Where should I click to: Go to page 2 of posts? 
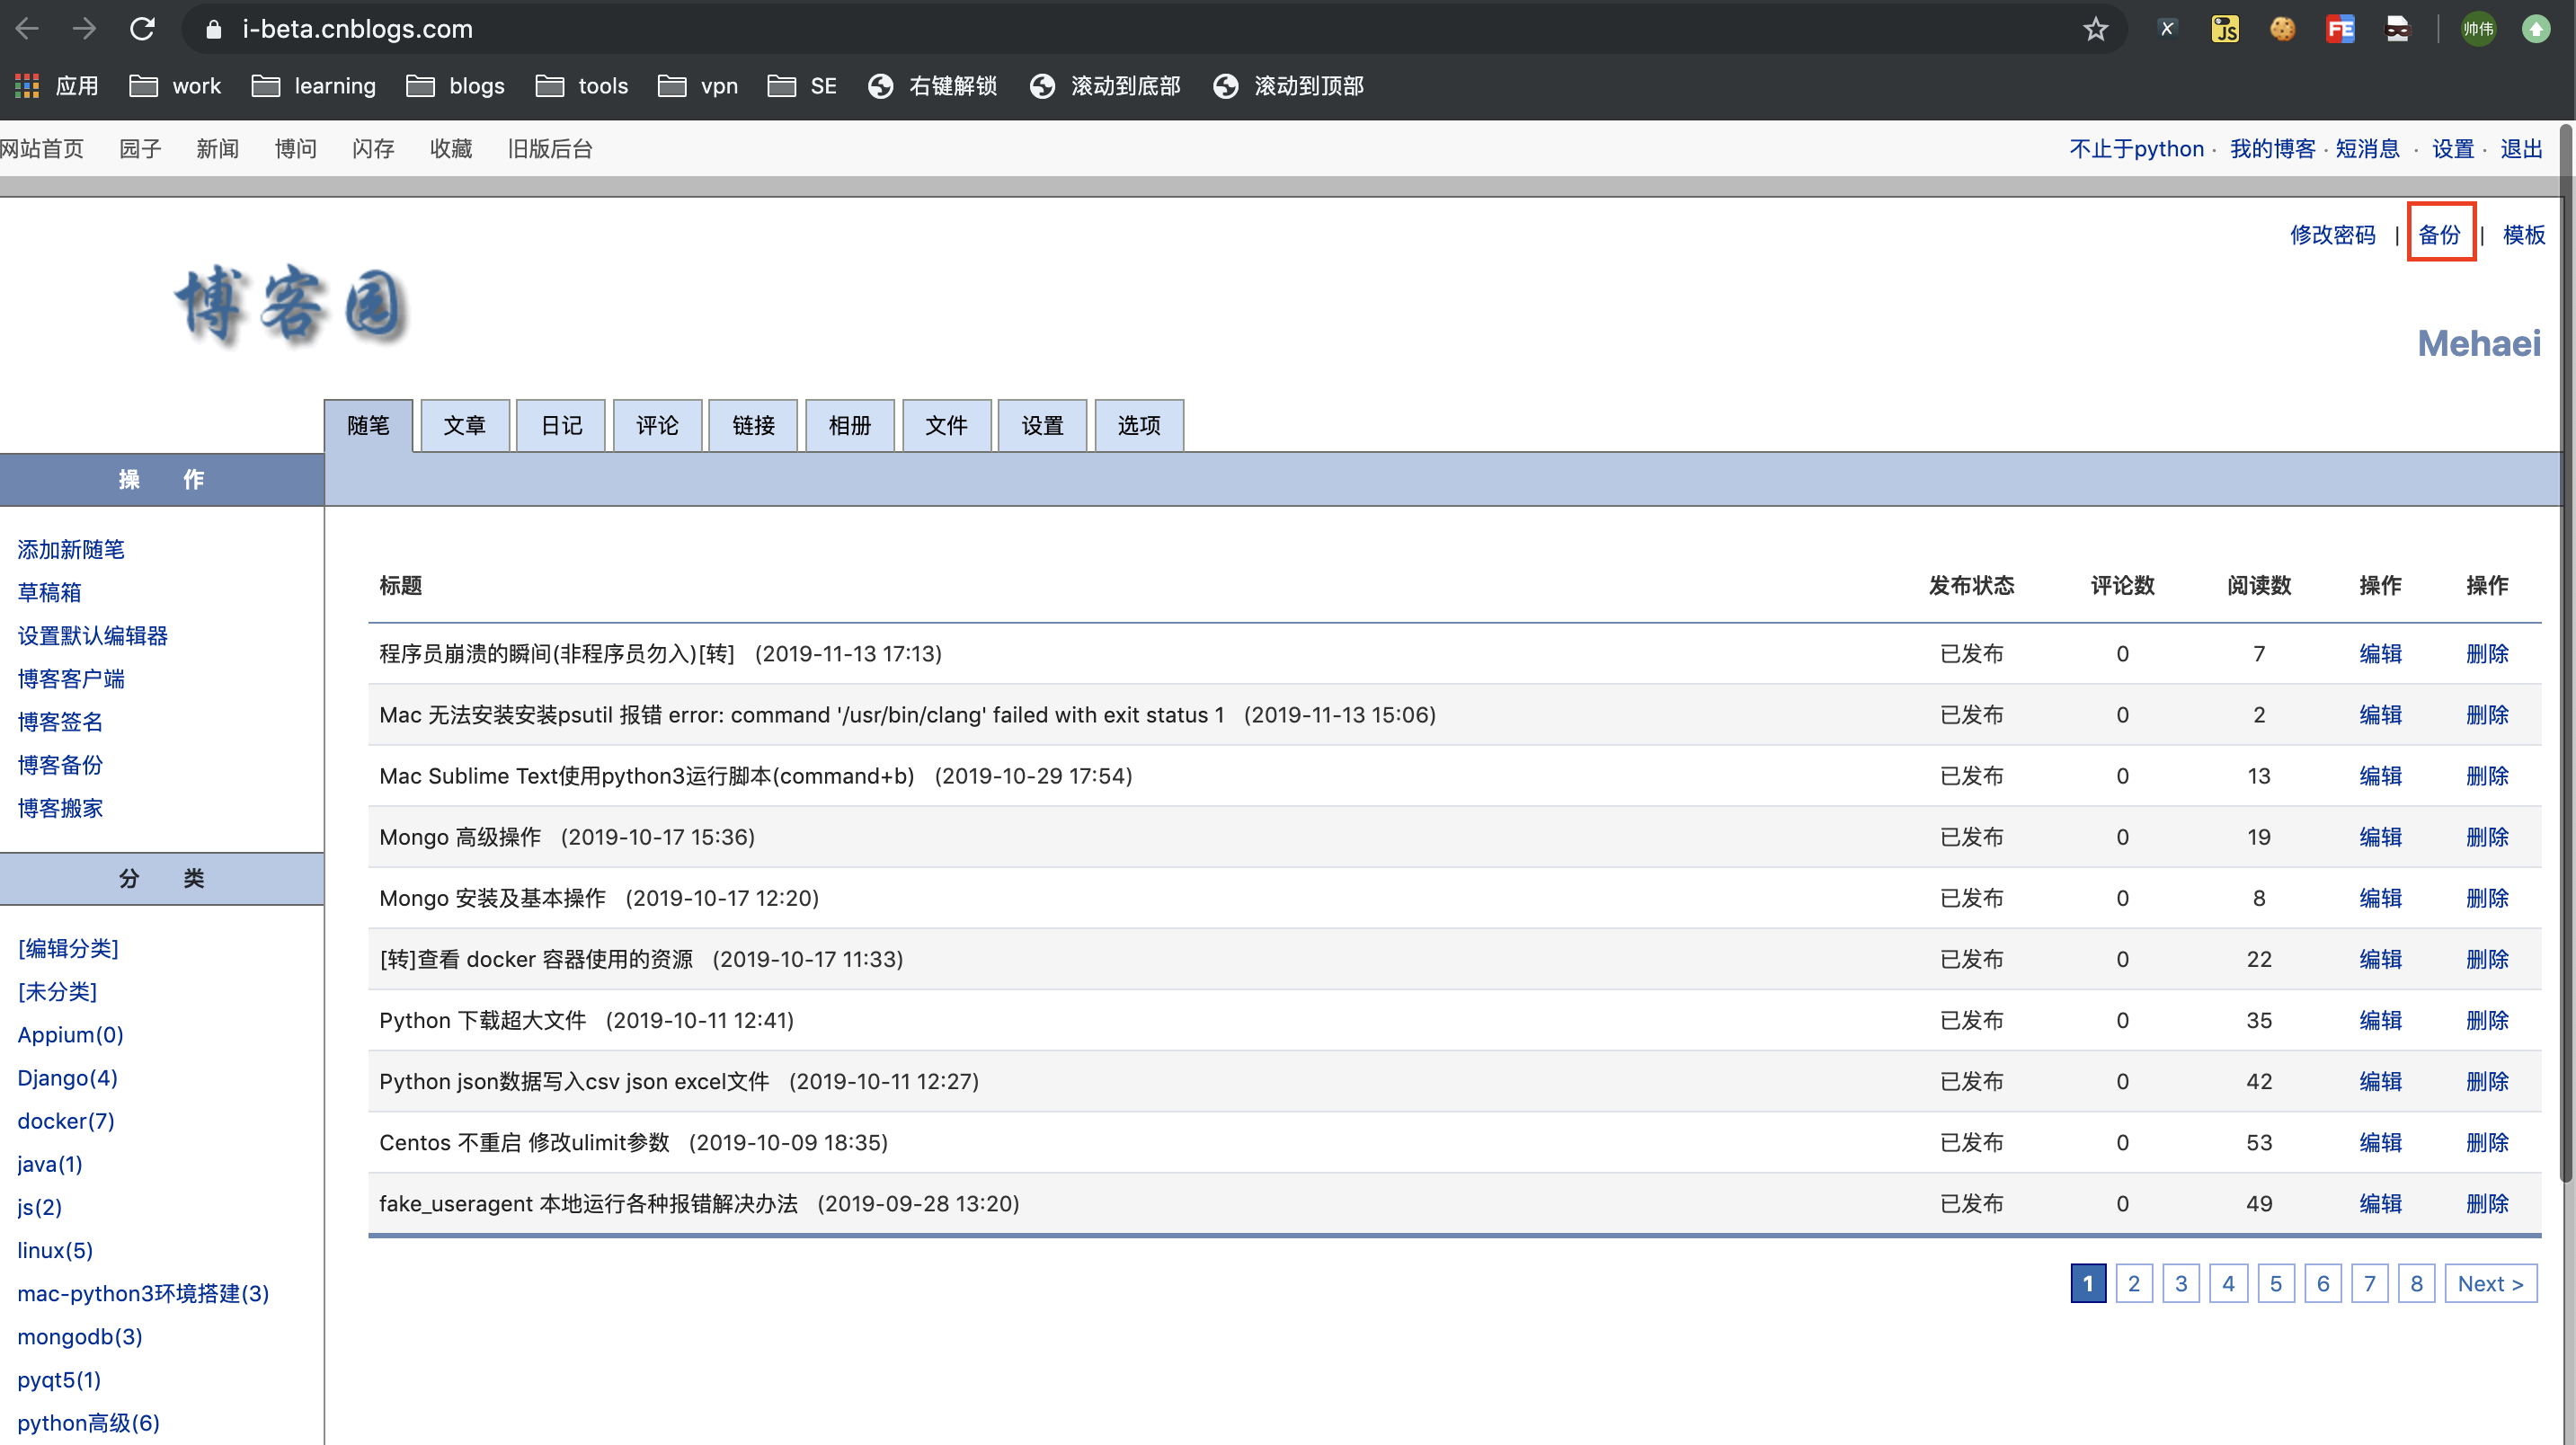point(2133,1283)
